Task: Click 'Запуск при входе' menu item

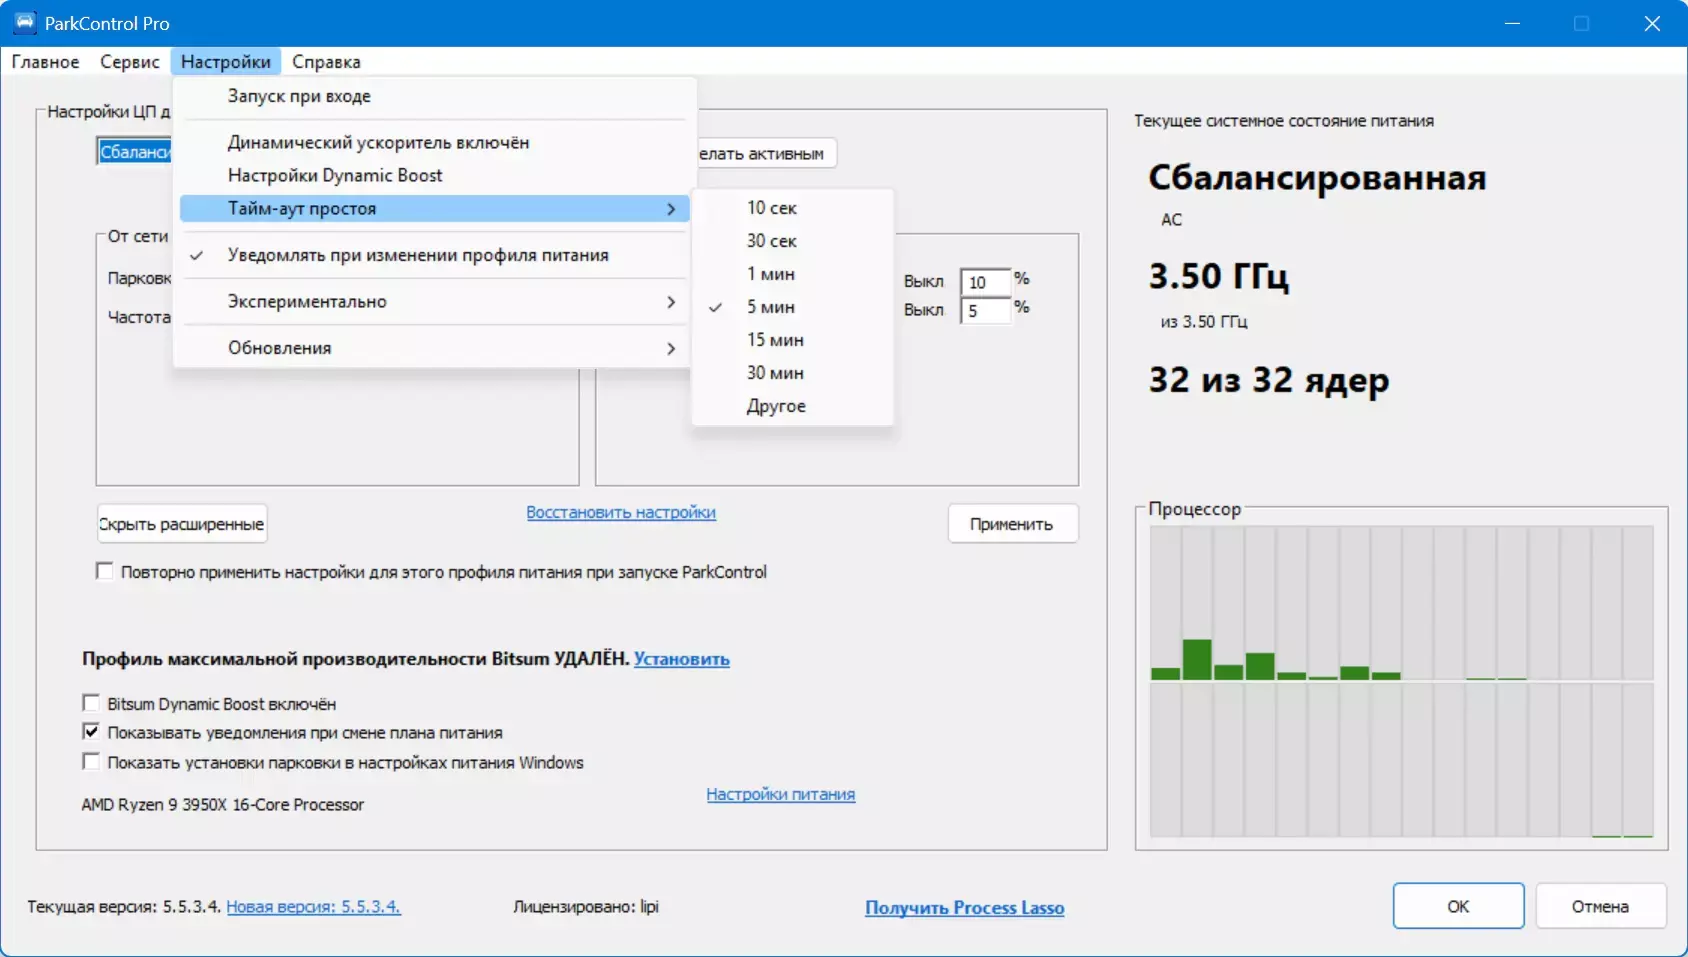Action: click(299, 96)
